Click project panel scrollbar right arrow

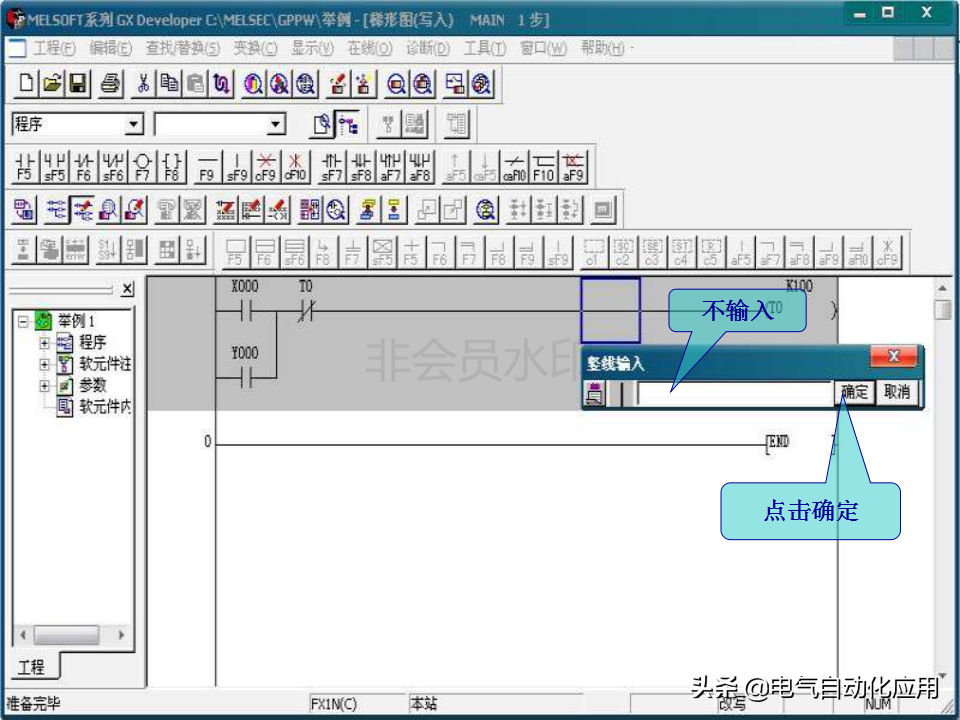pos(121,634)
